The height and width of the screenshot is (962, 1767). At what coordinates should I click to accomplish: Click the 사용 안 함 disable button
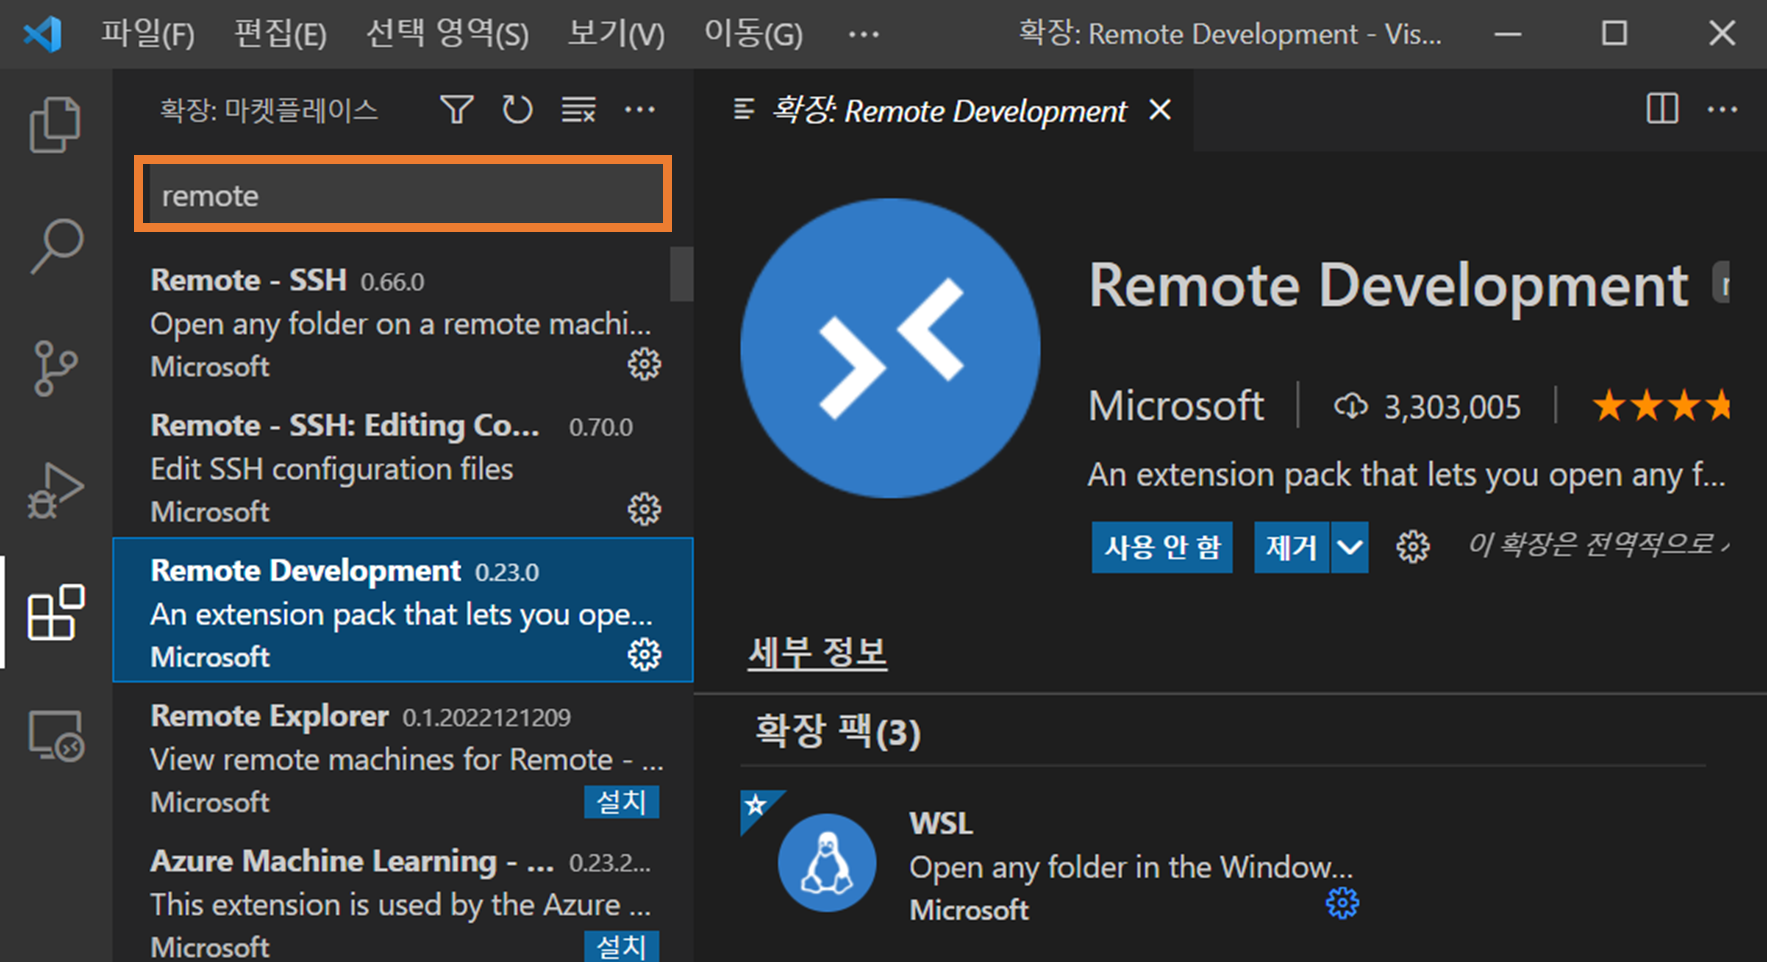pos(1162,547)
